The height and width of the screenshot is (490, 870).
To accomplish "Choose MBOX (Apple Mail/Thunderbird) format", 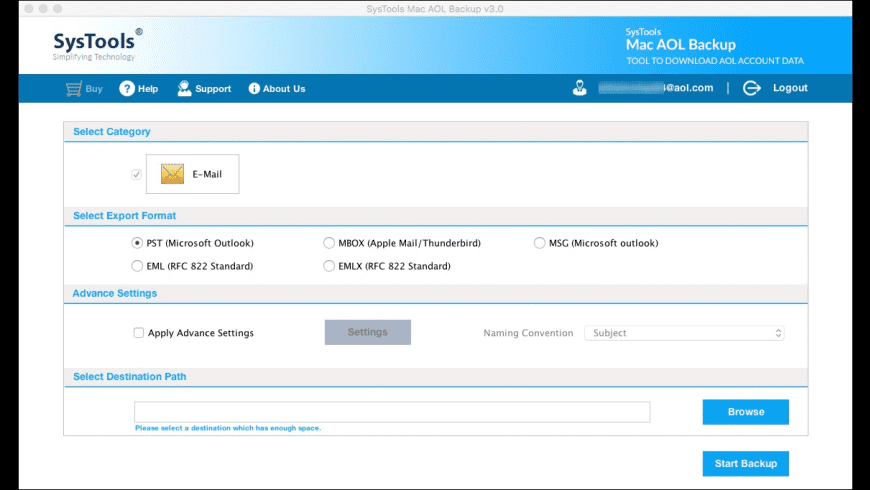I will (x=329, y=243).
